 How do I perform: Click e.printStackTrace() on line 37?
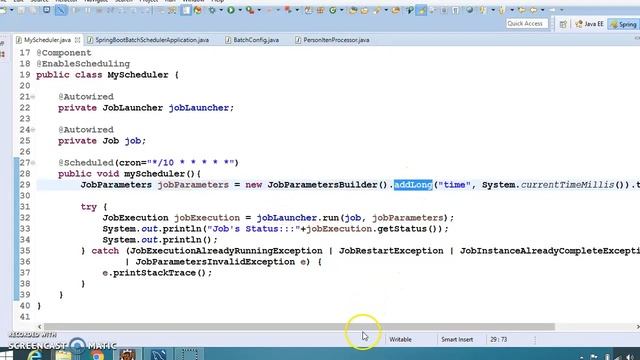[157, 273]
